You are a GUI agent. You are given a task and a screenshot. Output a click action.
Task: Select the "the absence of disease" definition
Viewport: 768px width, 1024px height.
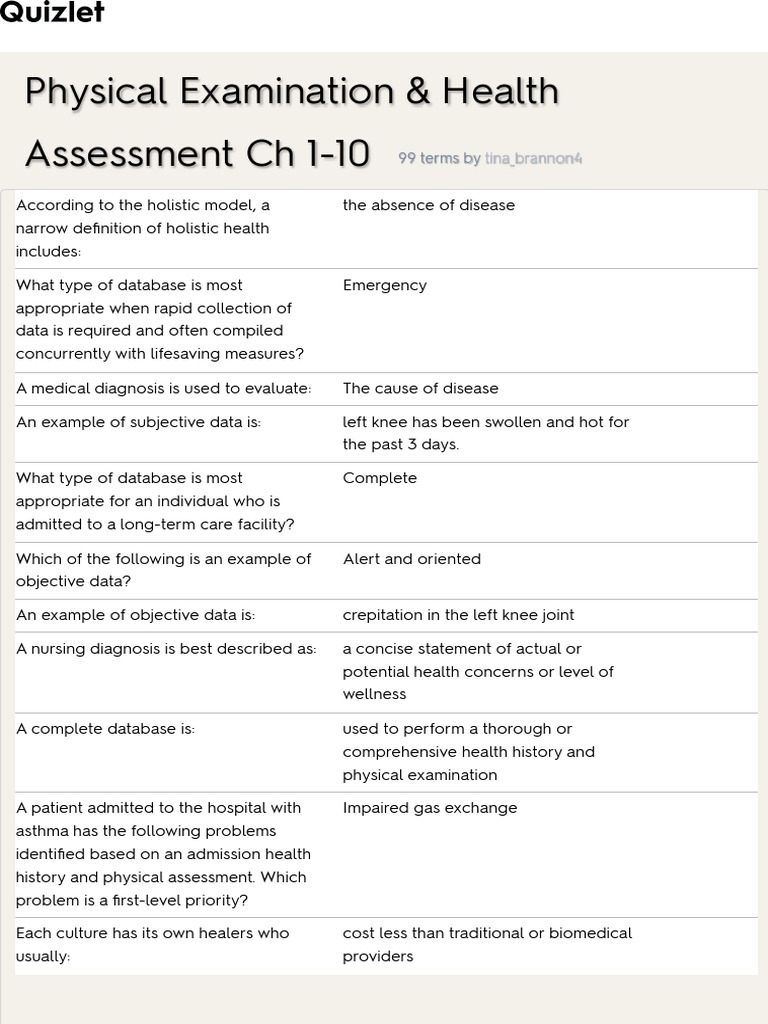coord(428,205)
